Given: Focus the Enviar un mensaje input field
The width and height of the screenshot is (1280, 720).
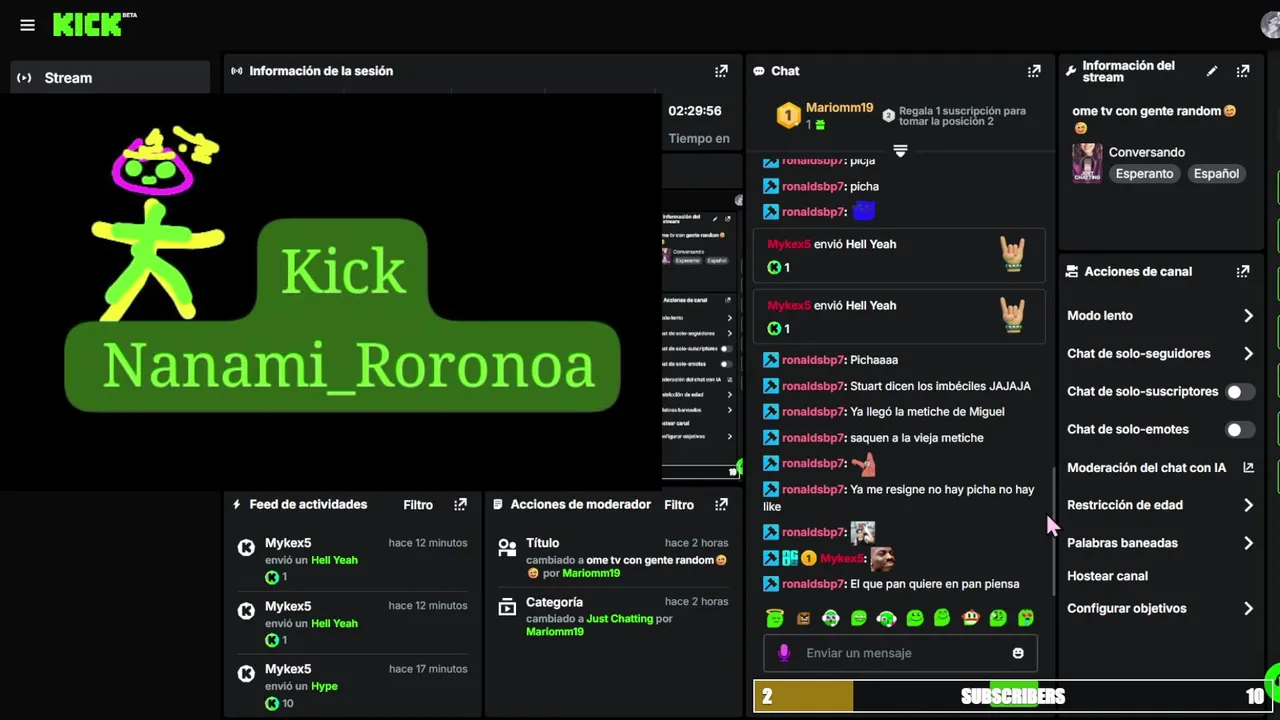Looking at the screenshot, I should coord(900,653).
